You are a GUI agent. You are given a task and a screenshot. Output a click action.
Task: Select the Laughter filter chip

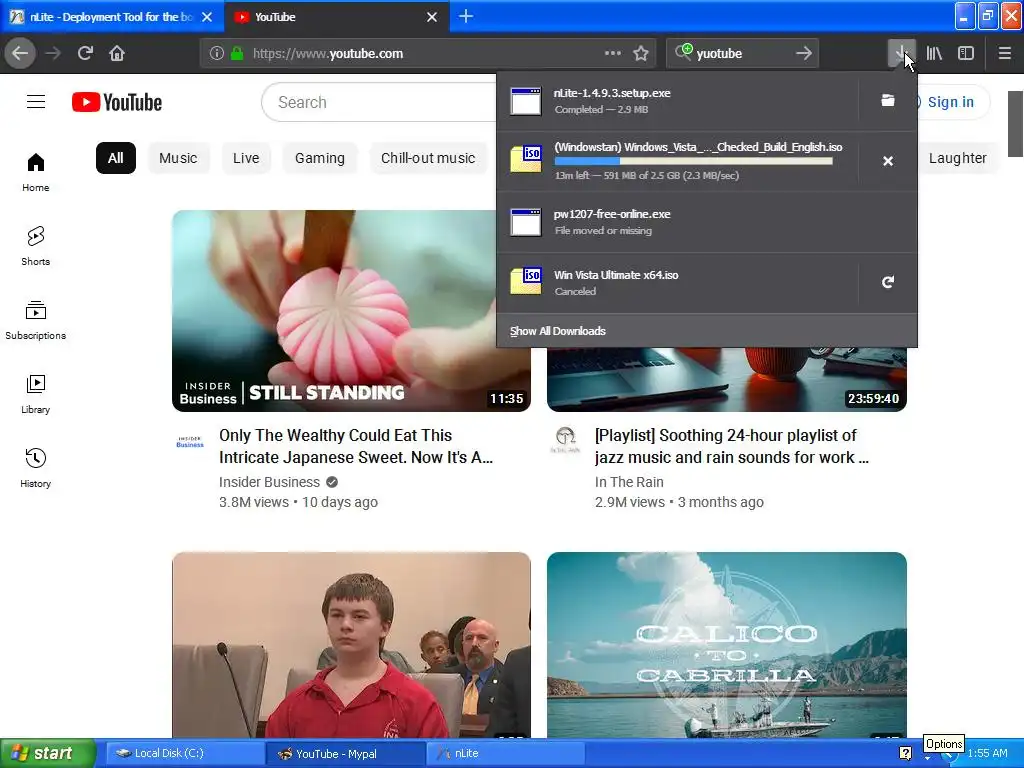(x=957, y=158)
